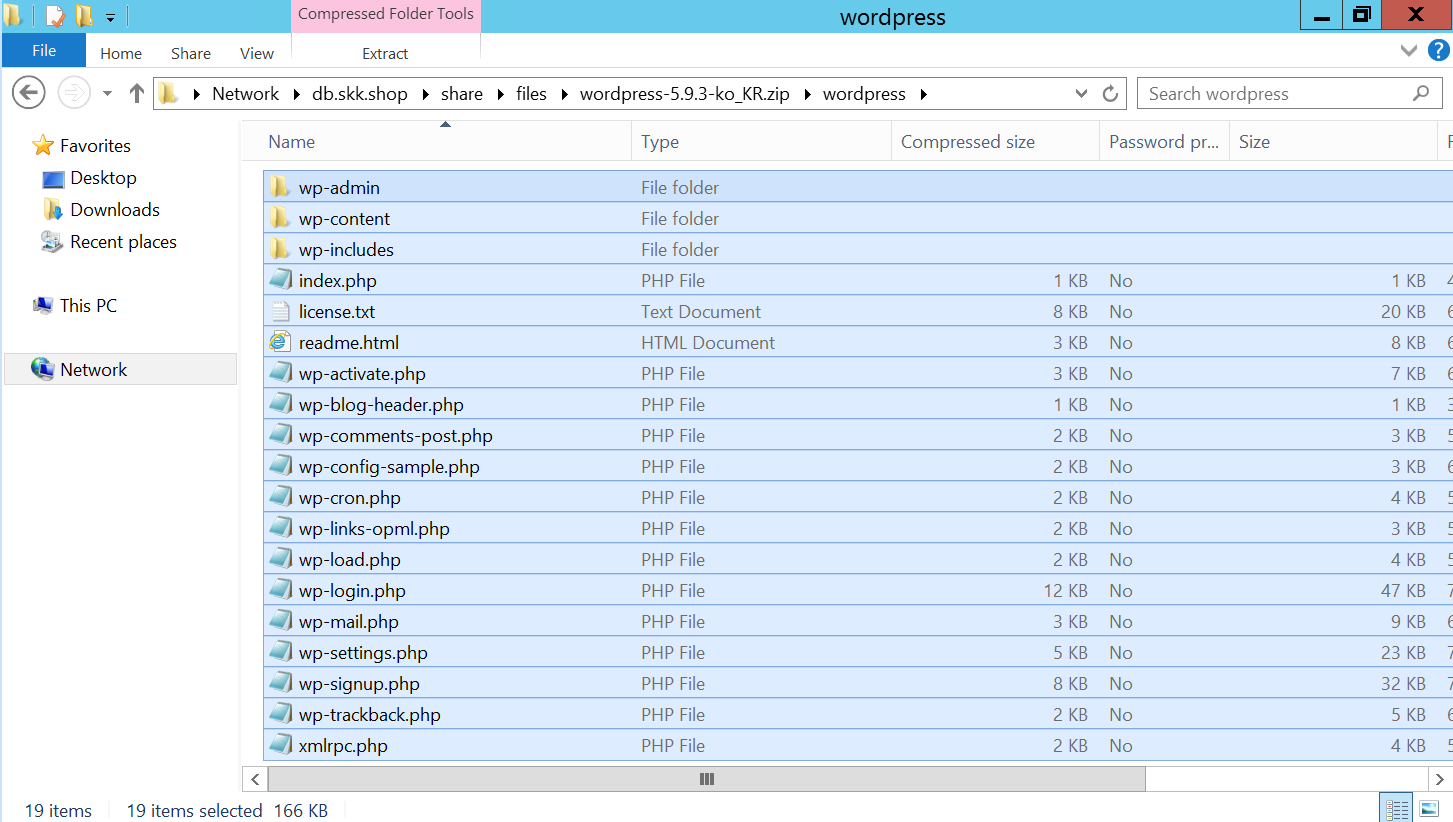Image resolution: width=1453 pixels, height=822 pixels.
Task: Click wp-trackback.php file name
Action: coord(370,715)
